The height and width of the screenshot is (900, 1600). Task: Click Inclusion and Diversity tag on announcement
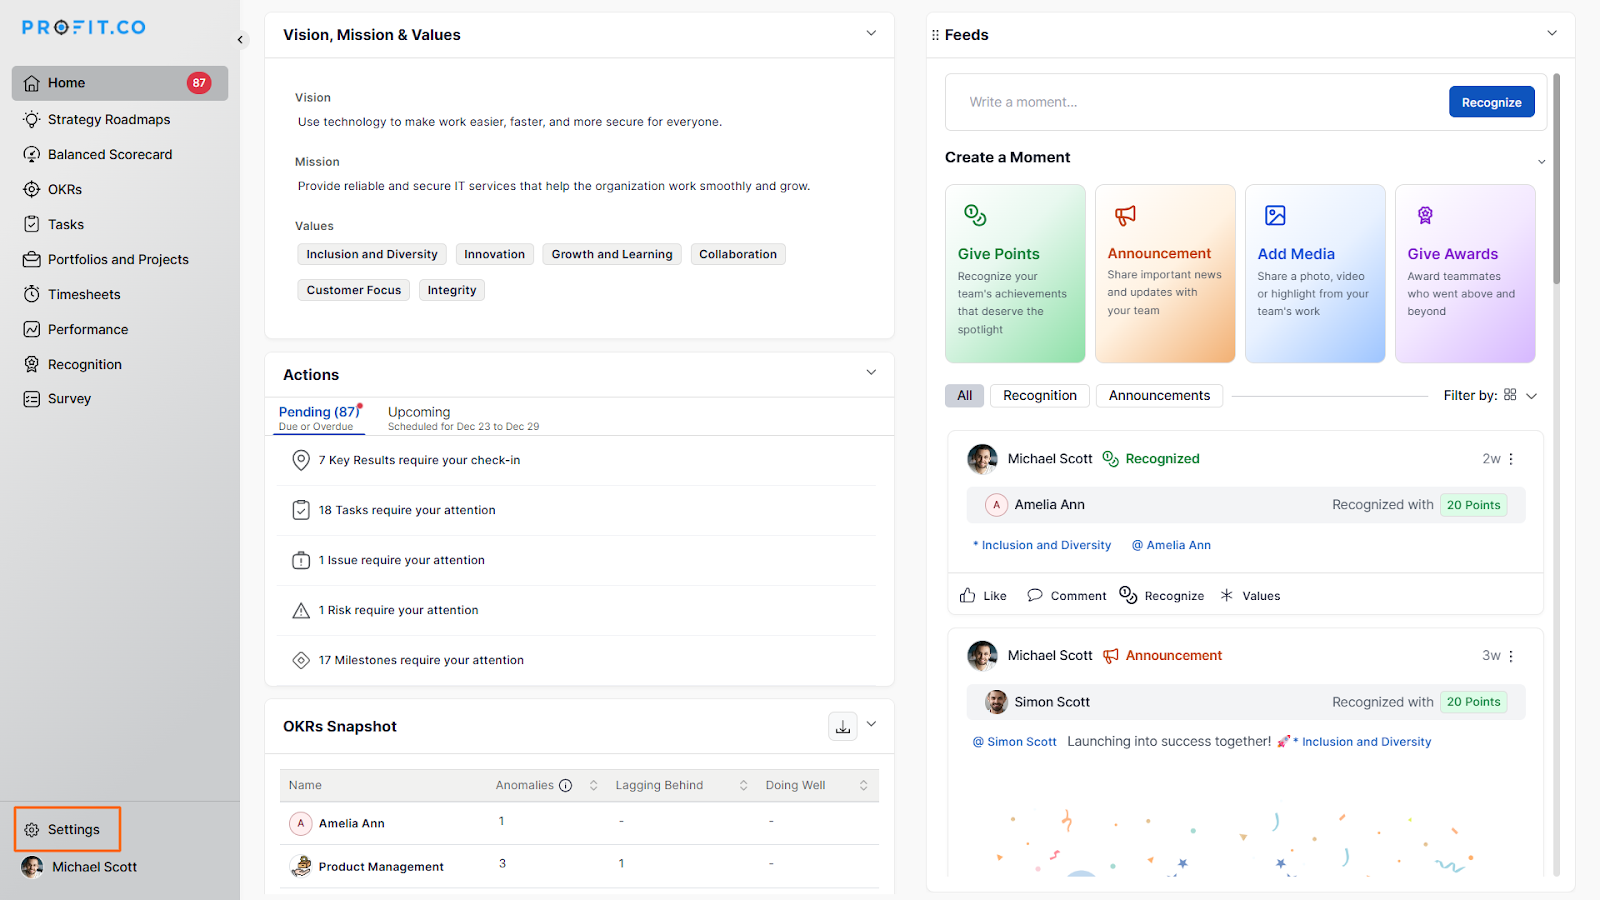(1362, 742)
